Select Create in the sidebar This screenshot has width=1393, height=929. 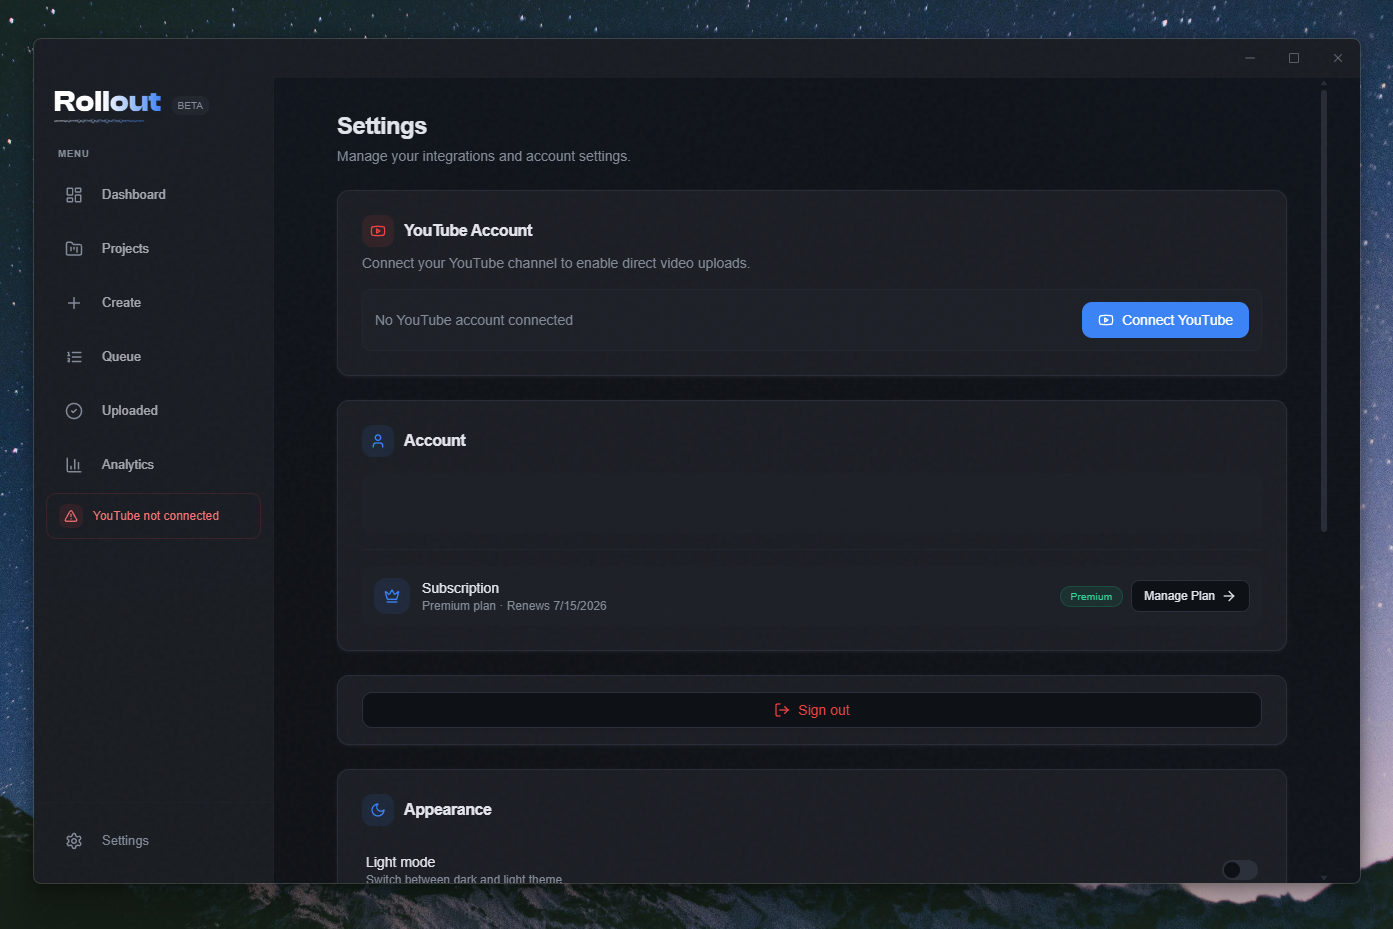(153, 303)
